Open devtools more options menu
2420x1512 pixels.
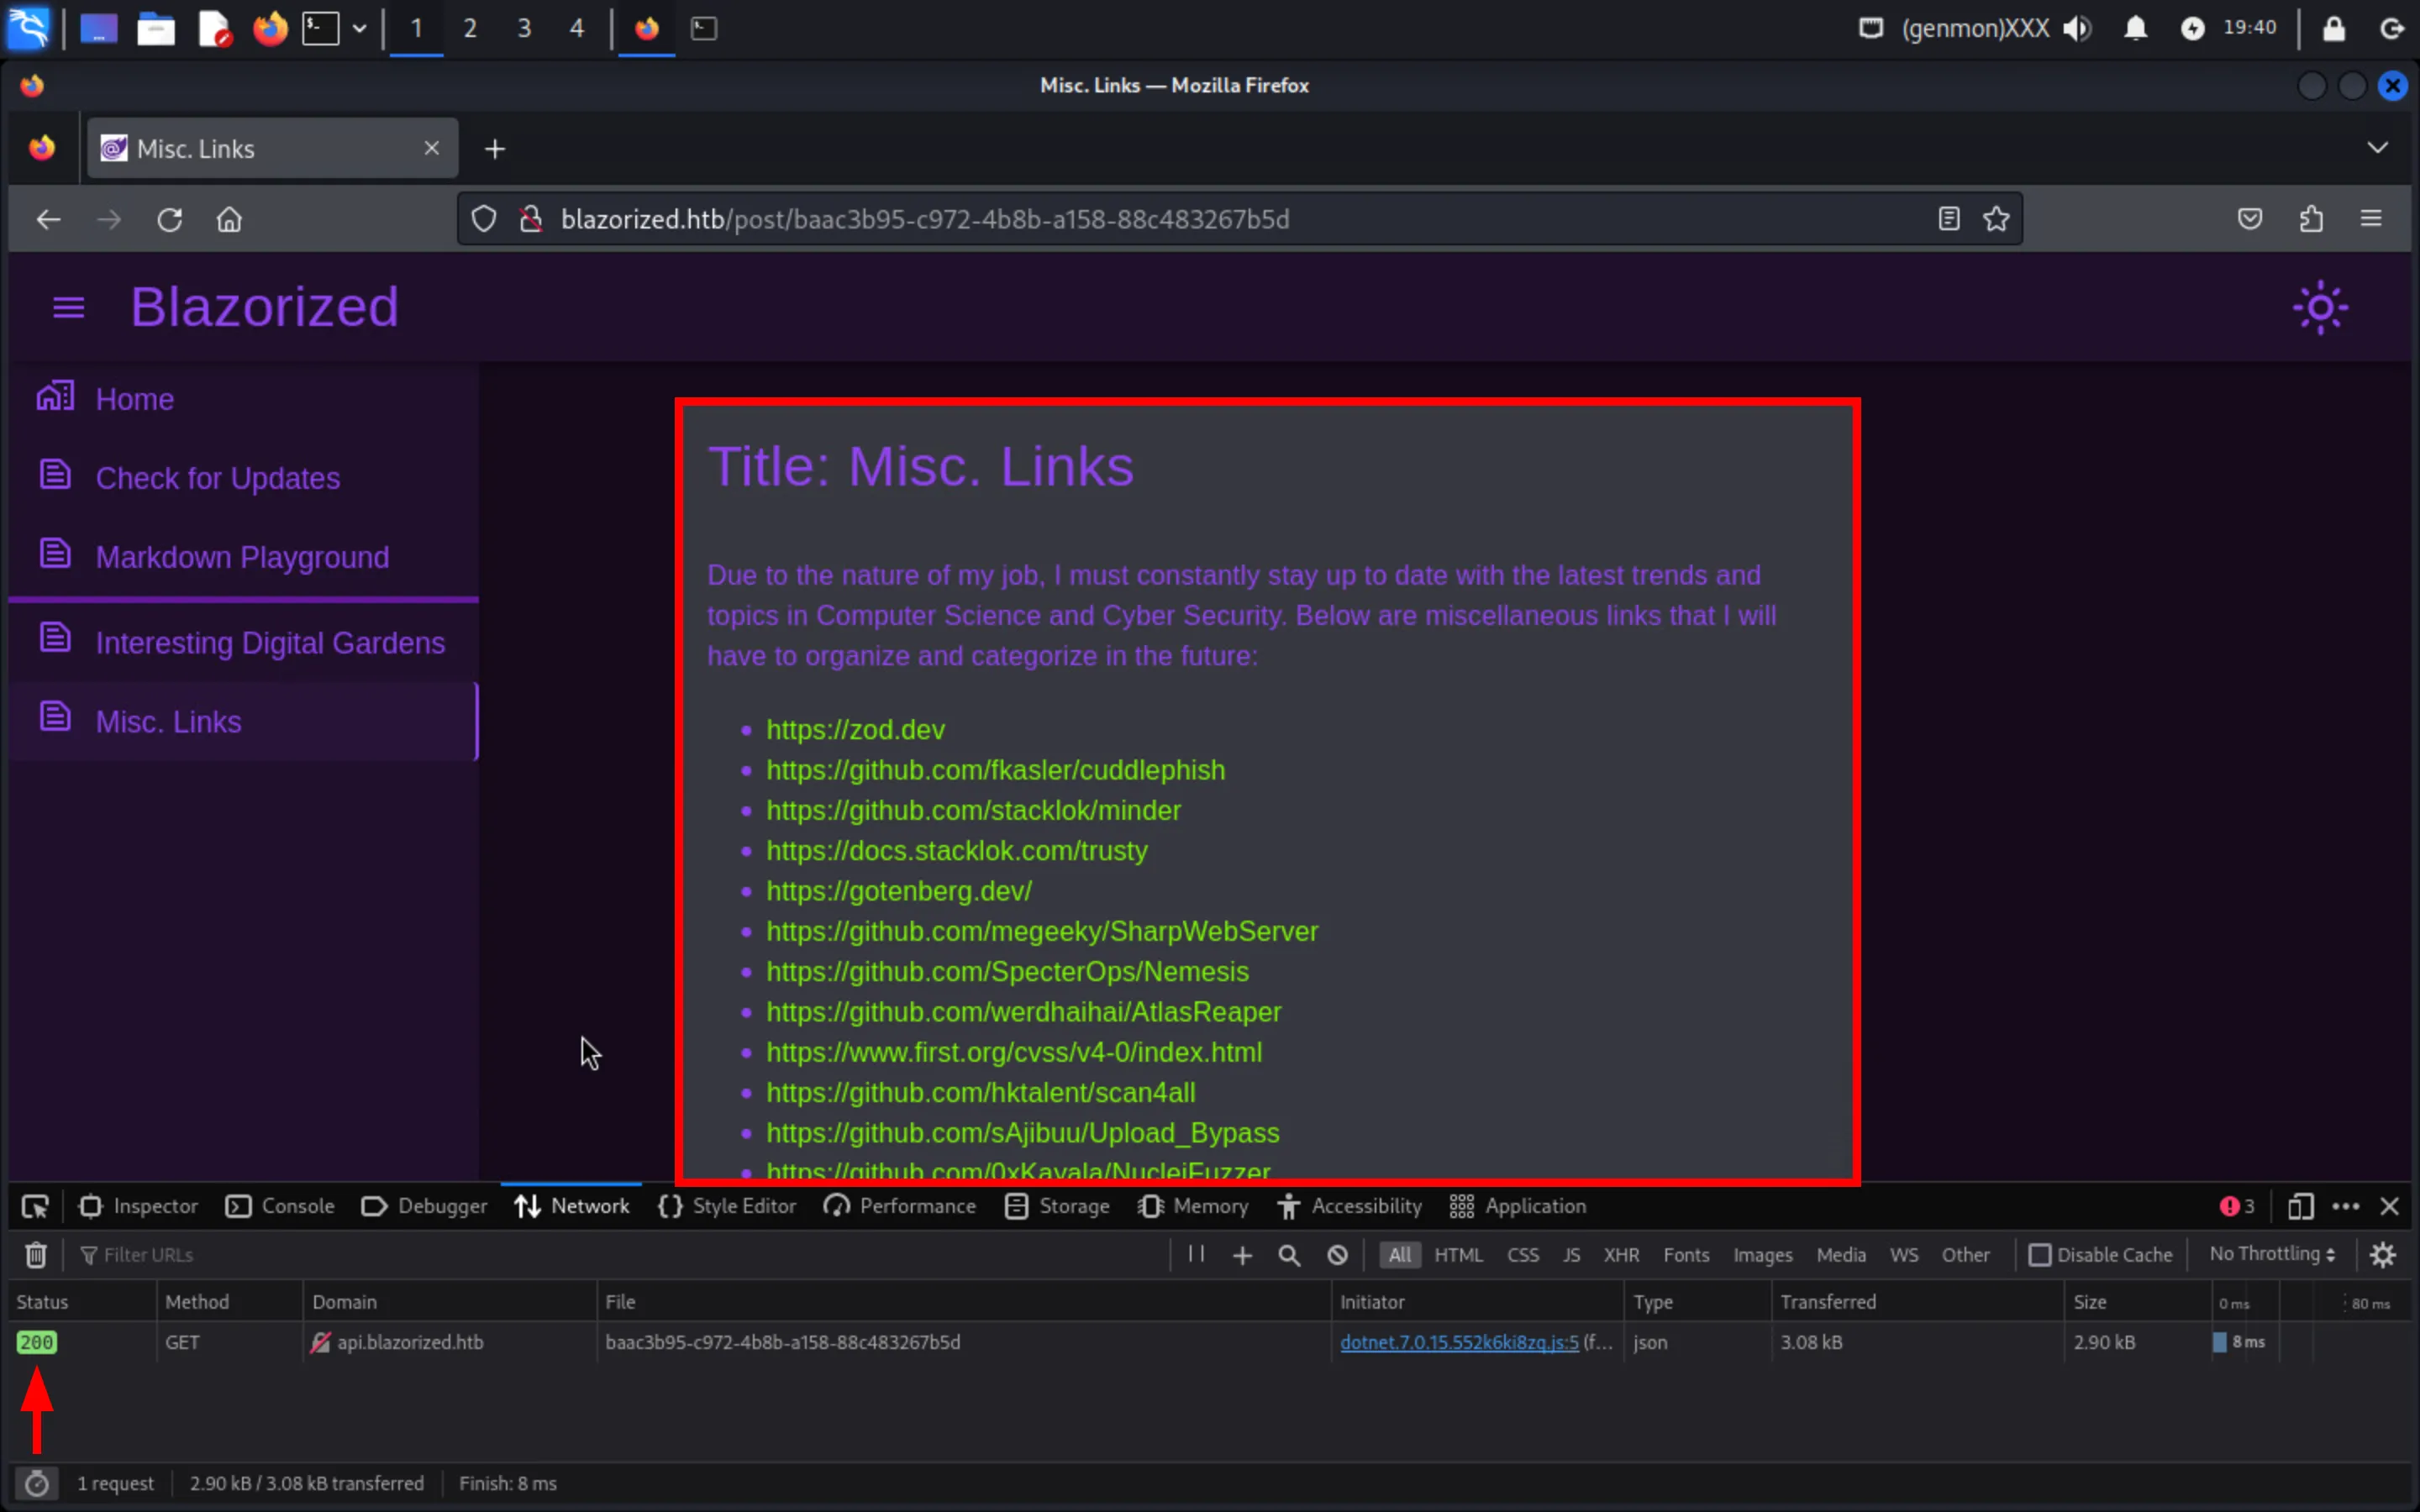click(x=2345, y=1206)
